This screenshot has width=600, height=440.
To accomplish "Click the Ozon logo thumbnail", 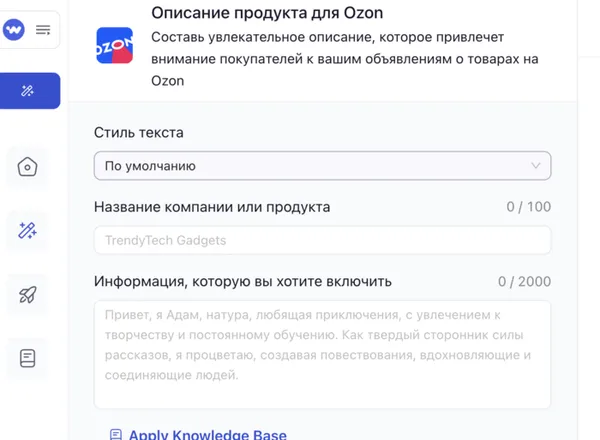I will pyautogui.click(x=114, y=46).
